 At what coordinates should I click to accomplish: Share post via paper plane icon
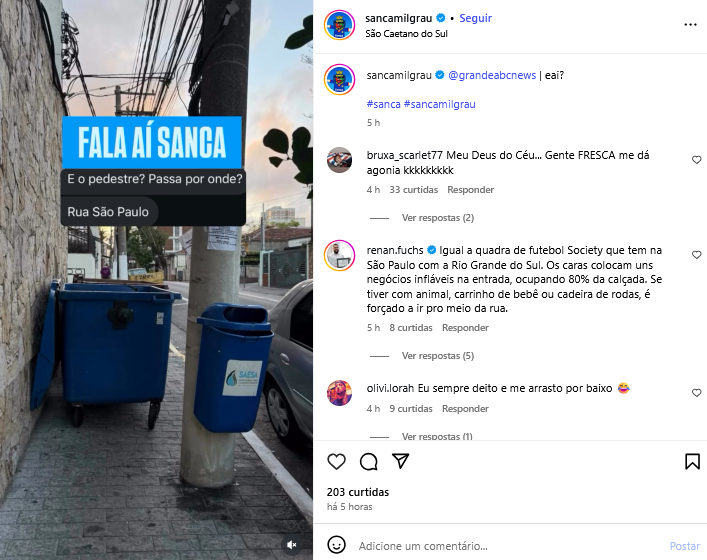[400, 461]
